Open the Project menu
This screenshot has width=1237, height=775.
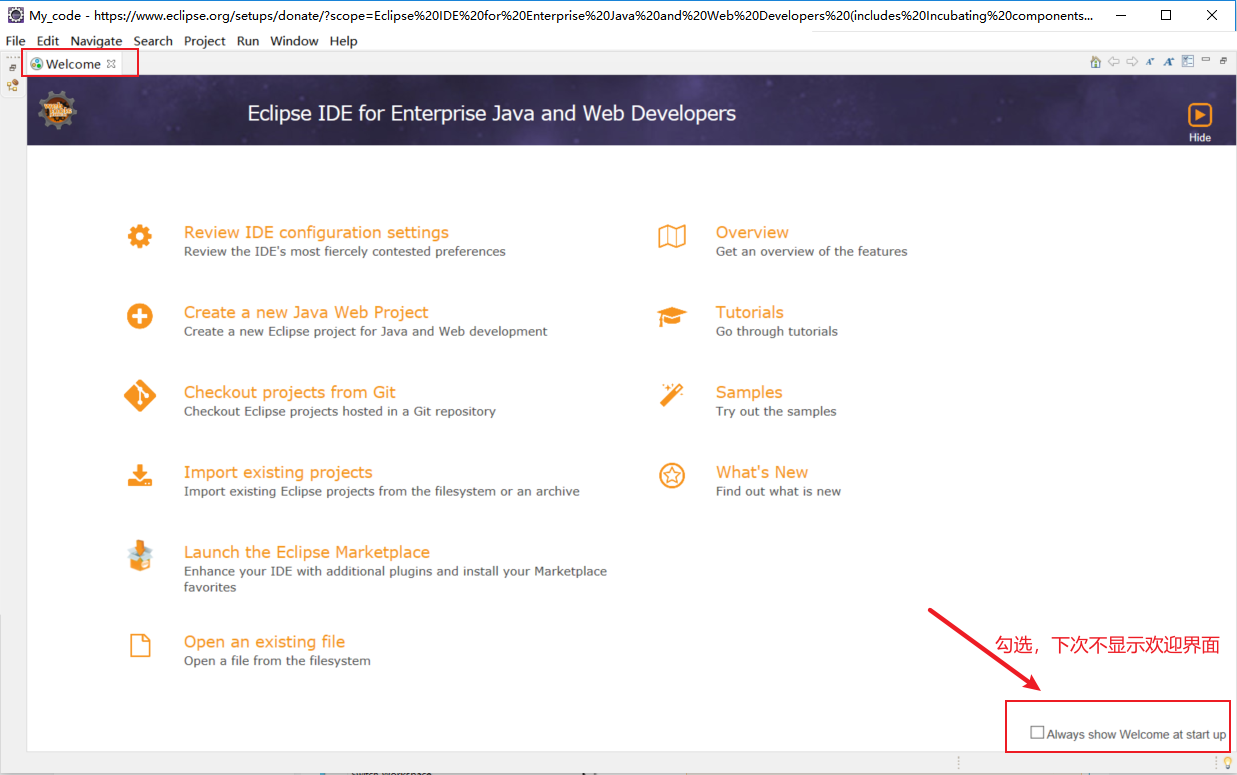pos(205,41)
